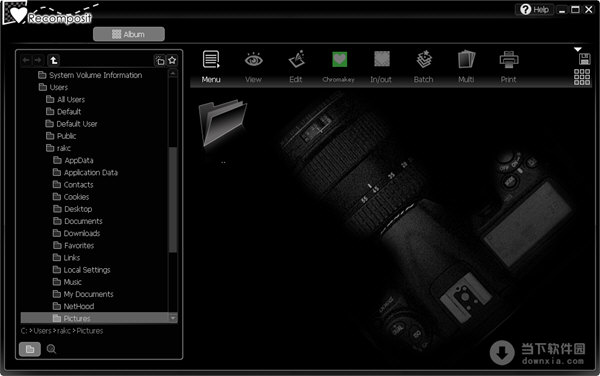Open the parent folder thumbnail
Image resolution: width=600 pixels, height=376 pixels.
click(222, 123)
